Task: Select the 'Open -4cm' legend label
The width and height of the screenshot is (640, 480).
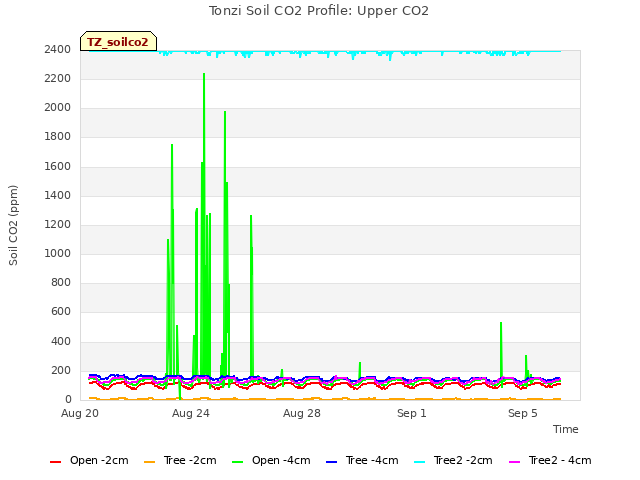Action: pos(281,460)
